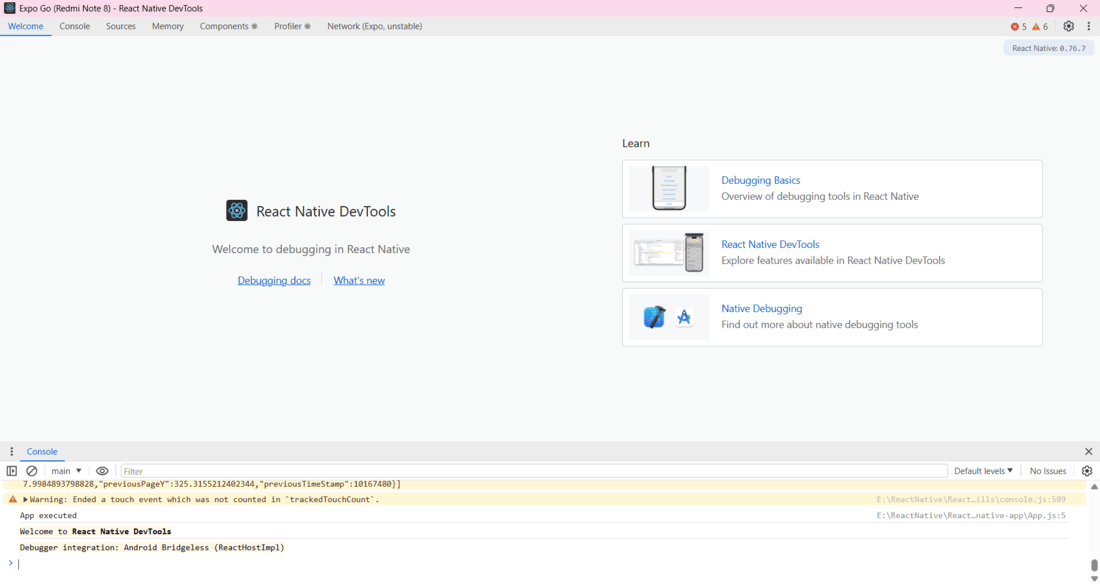Open the main context dropdown
The height and width of the screenshot is (584, 1100).
click(x=66, y=471)
